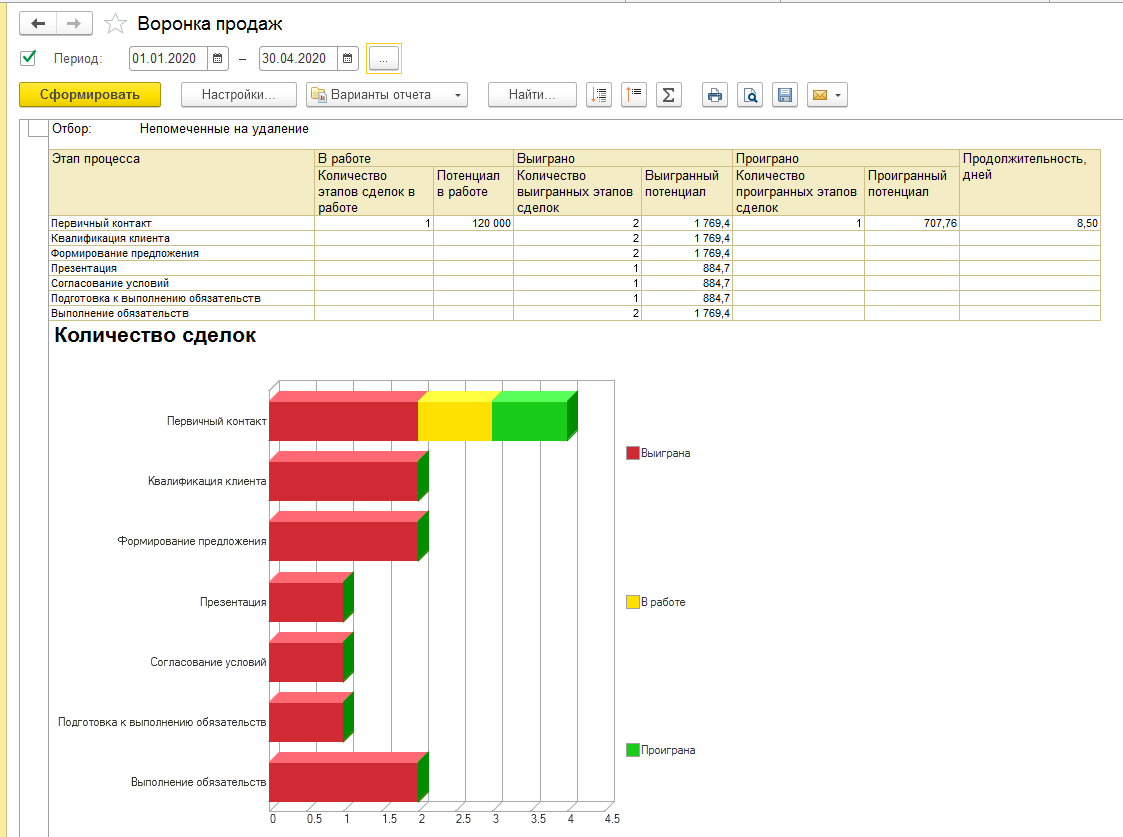Open the email send dropdown arrow
The height and width of the screenshot is (837, 1123).
click(x=837, y=95)
